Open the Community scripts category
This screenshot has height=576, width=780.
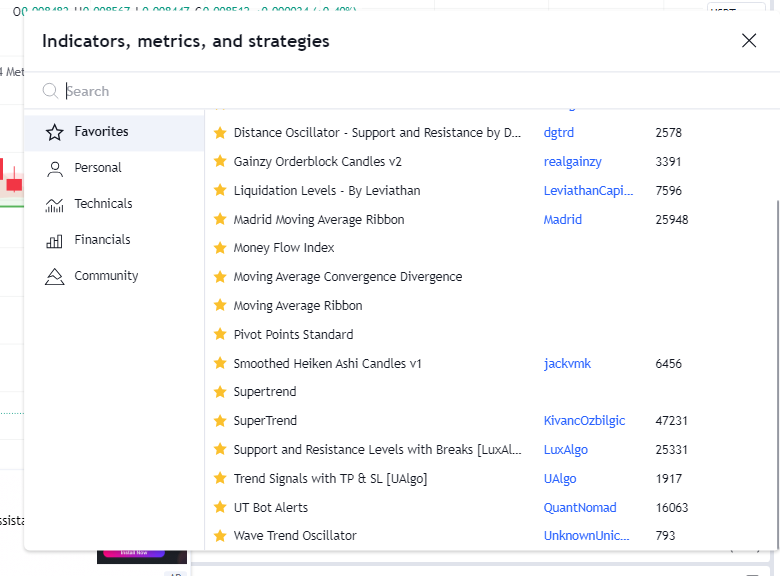tap(114, 276)
